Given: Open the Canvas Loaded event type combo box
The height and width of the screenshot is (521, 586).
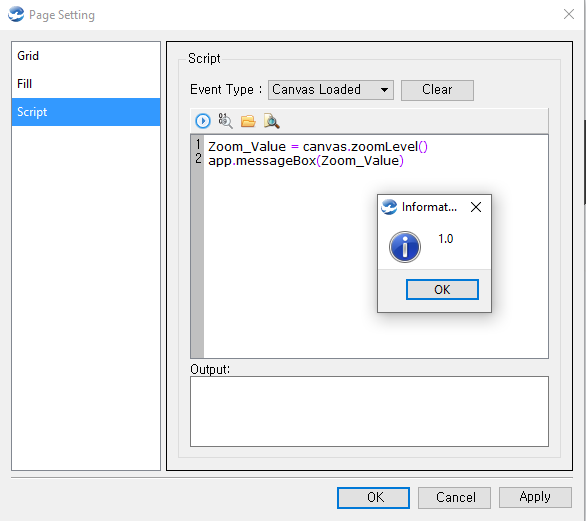Looking at the screenshot, I should pyautogui.click(x=331, y=90).
